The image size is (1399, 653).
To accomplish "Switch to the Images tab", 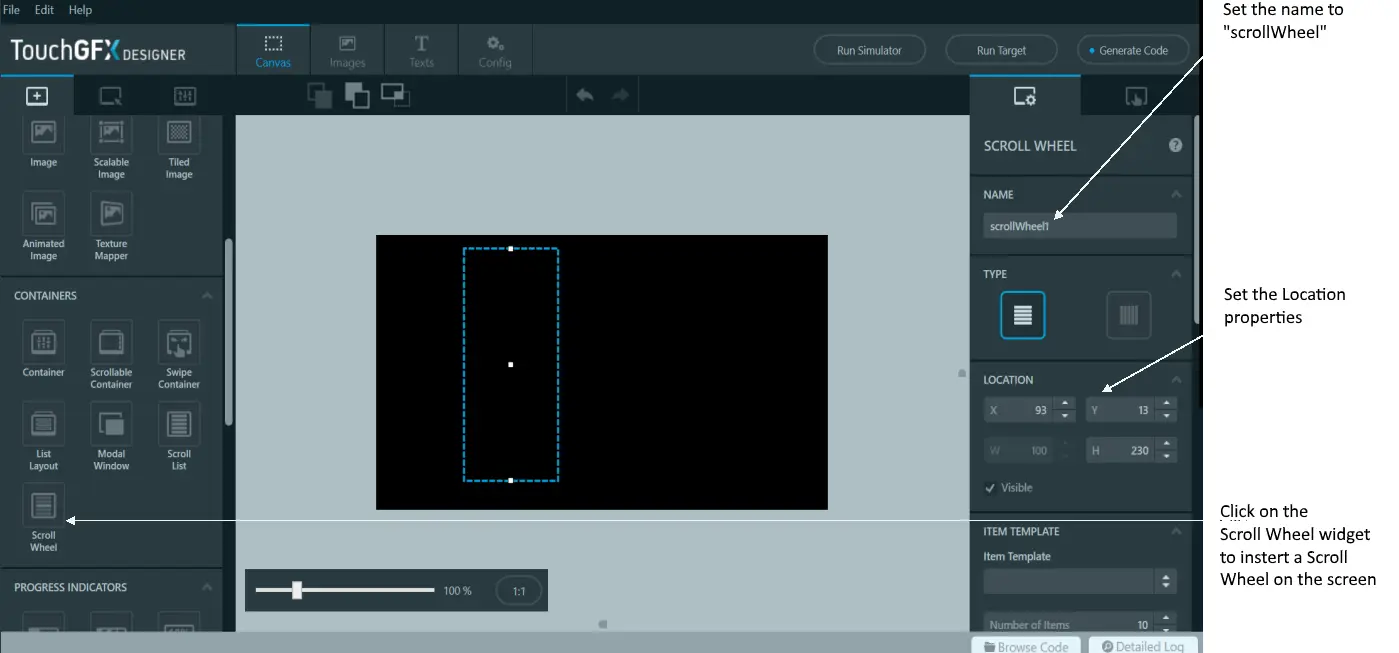I will click(x=347, y=50).
